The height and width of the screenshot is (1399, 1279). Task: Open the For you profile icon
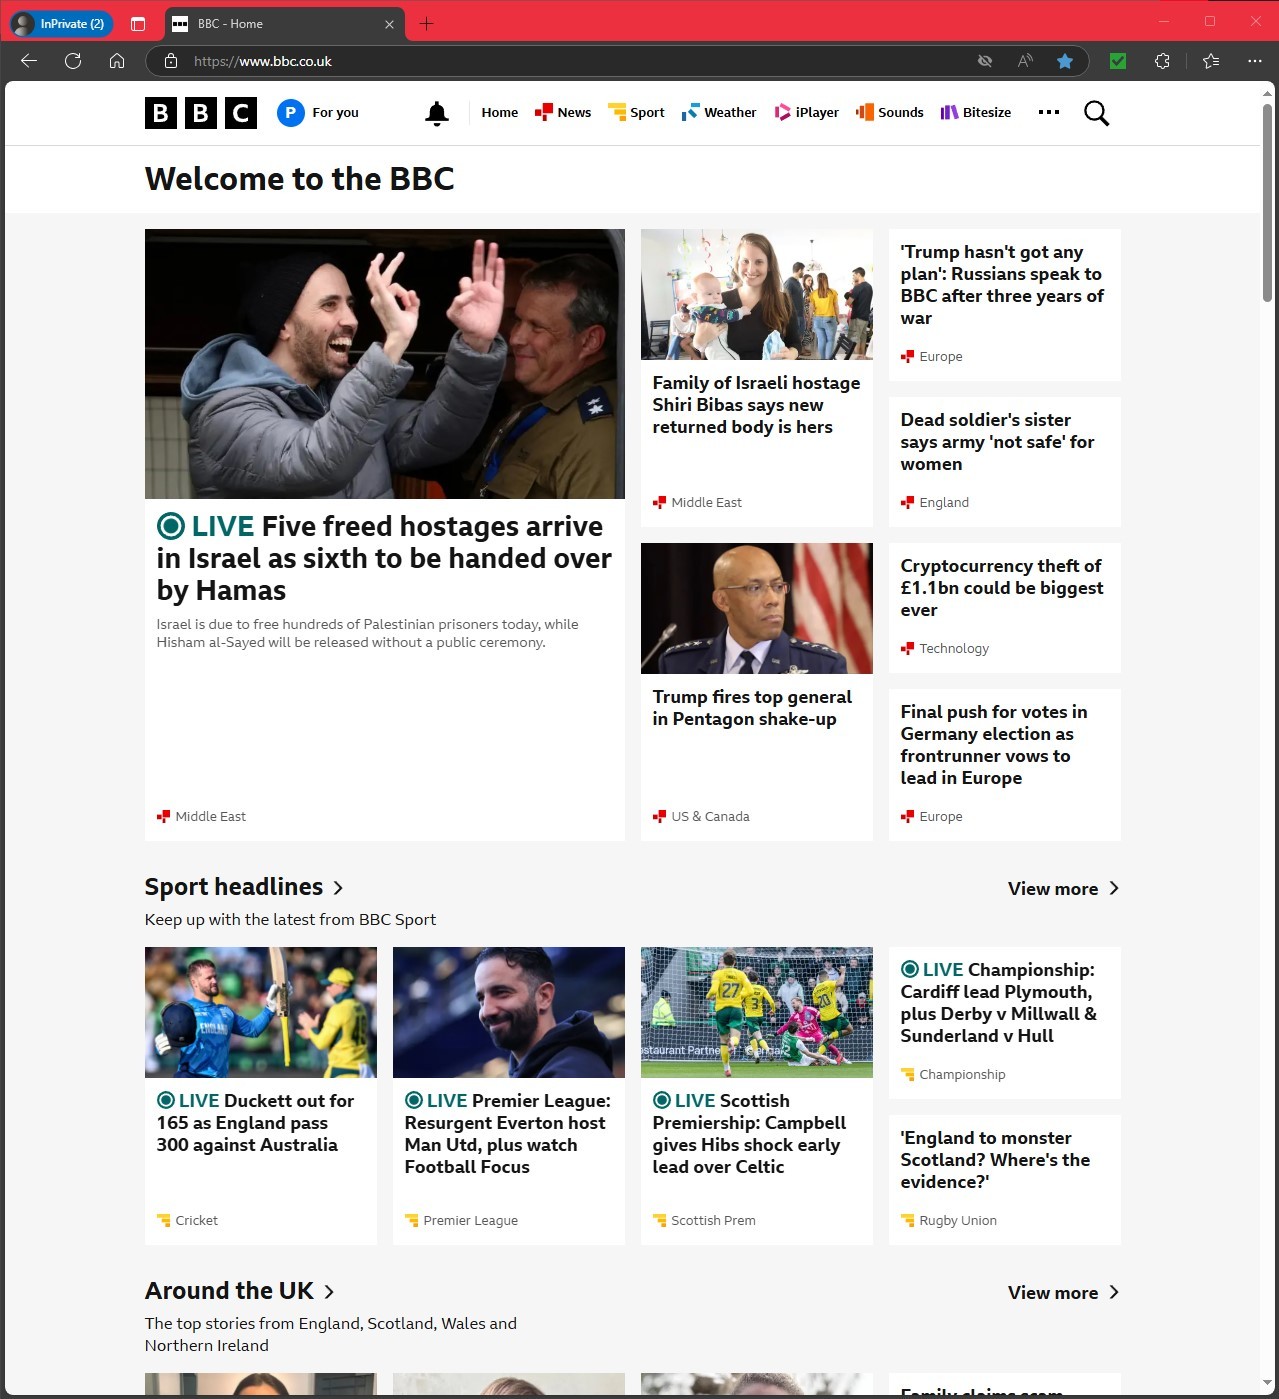290,113
